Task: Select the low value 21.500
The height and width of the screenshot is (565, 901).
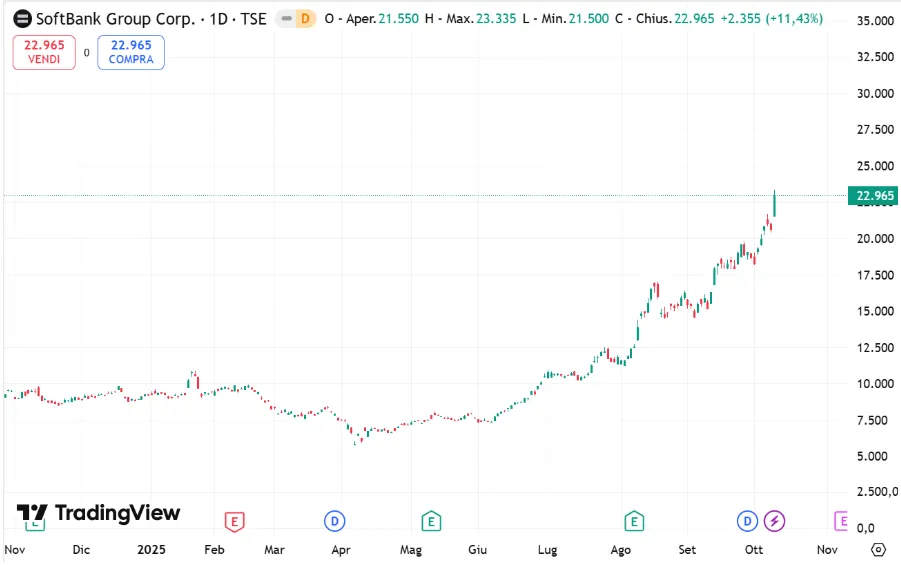Action: tap(589, 19)
